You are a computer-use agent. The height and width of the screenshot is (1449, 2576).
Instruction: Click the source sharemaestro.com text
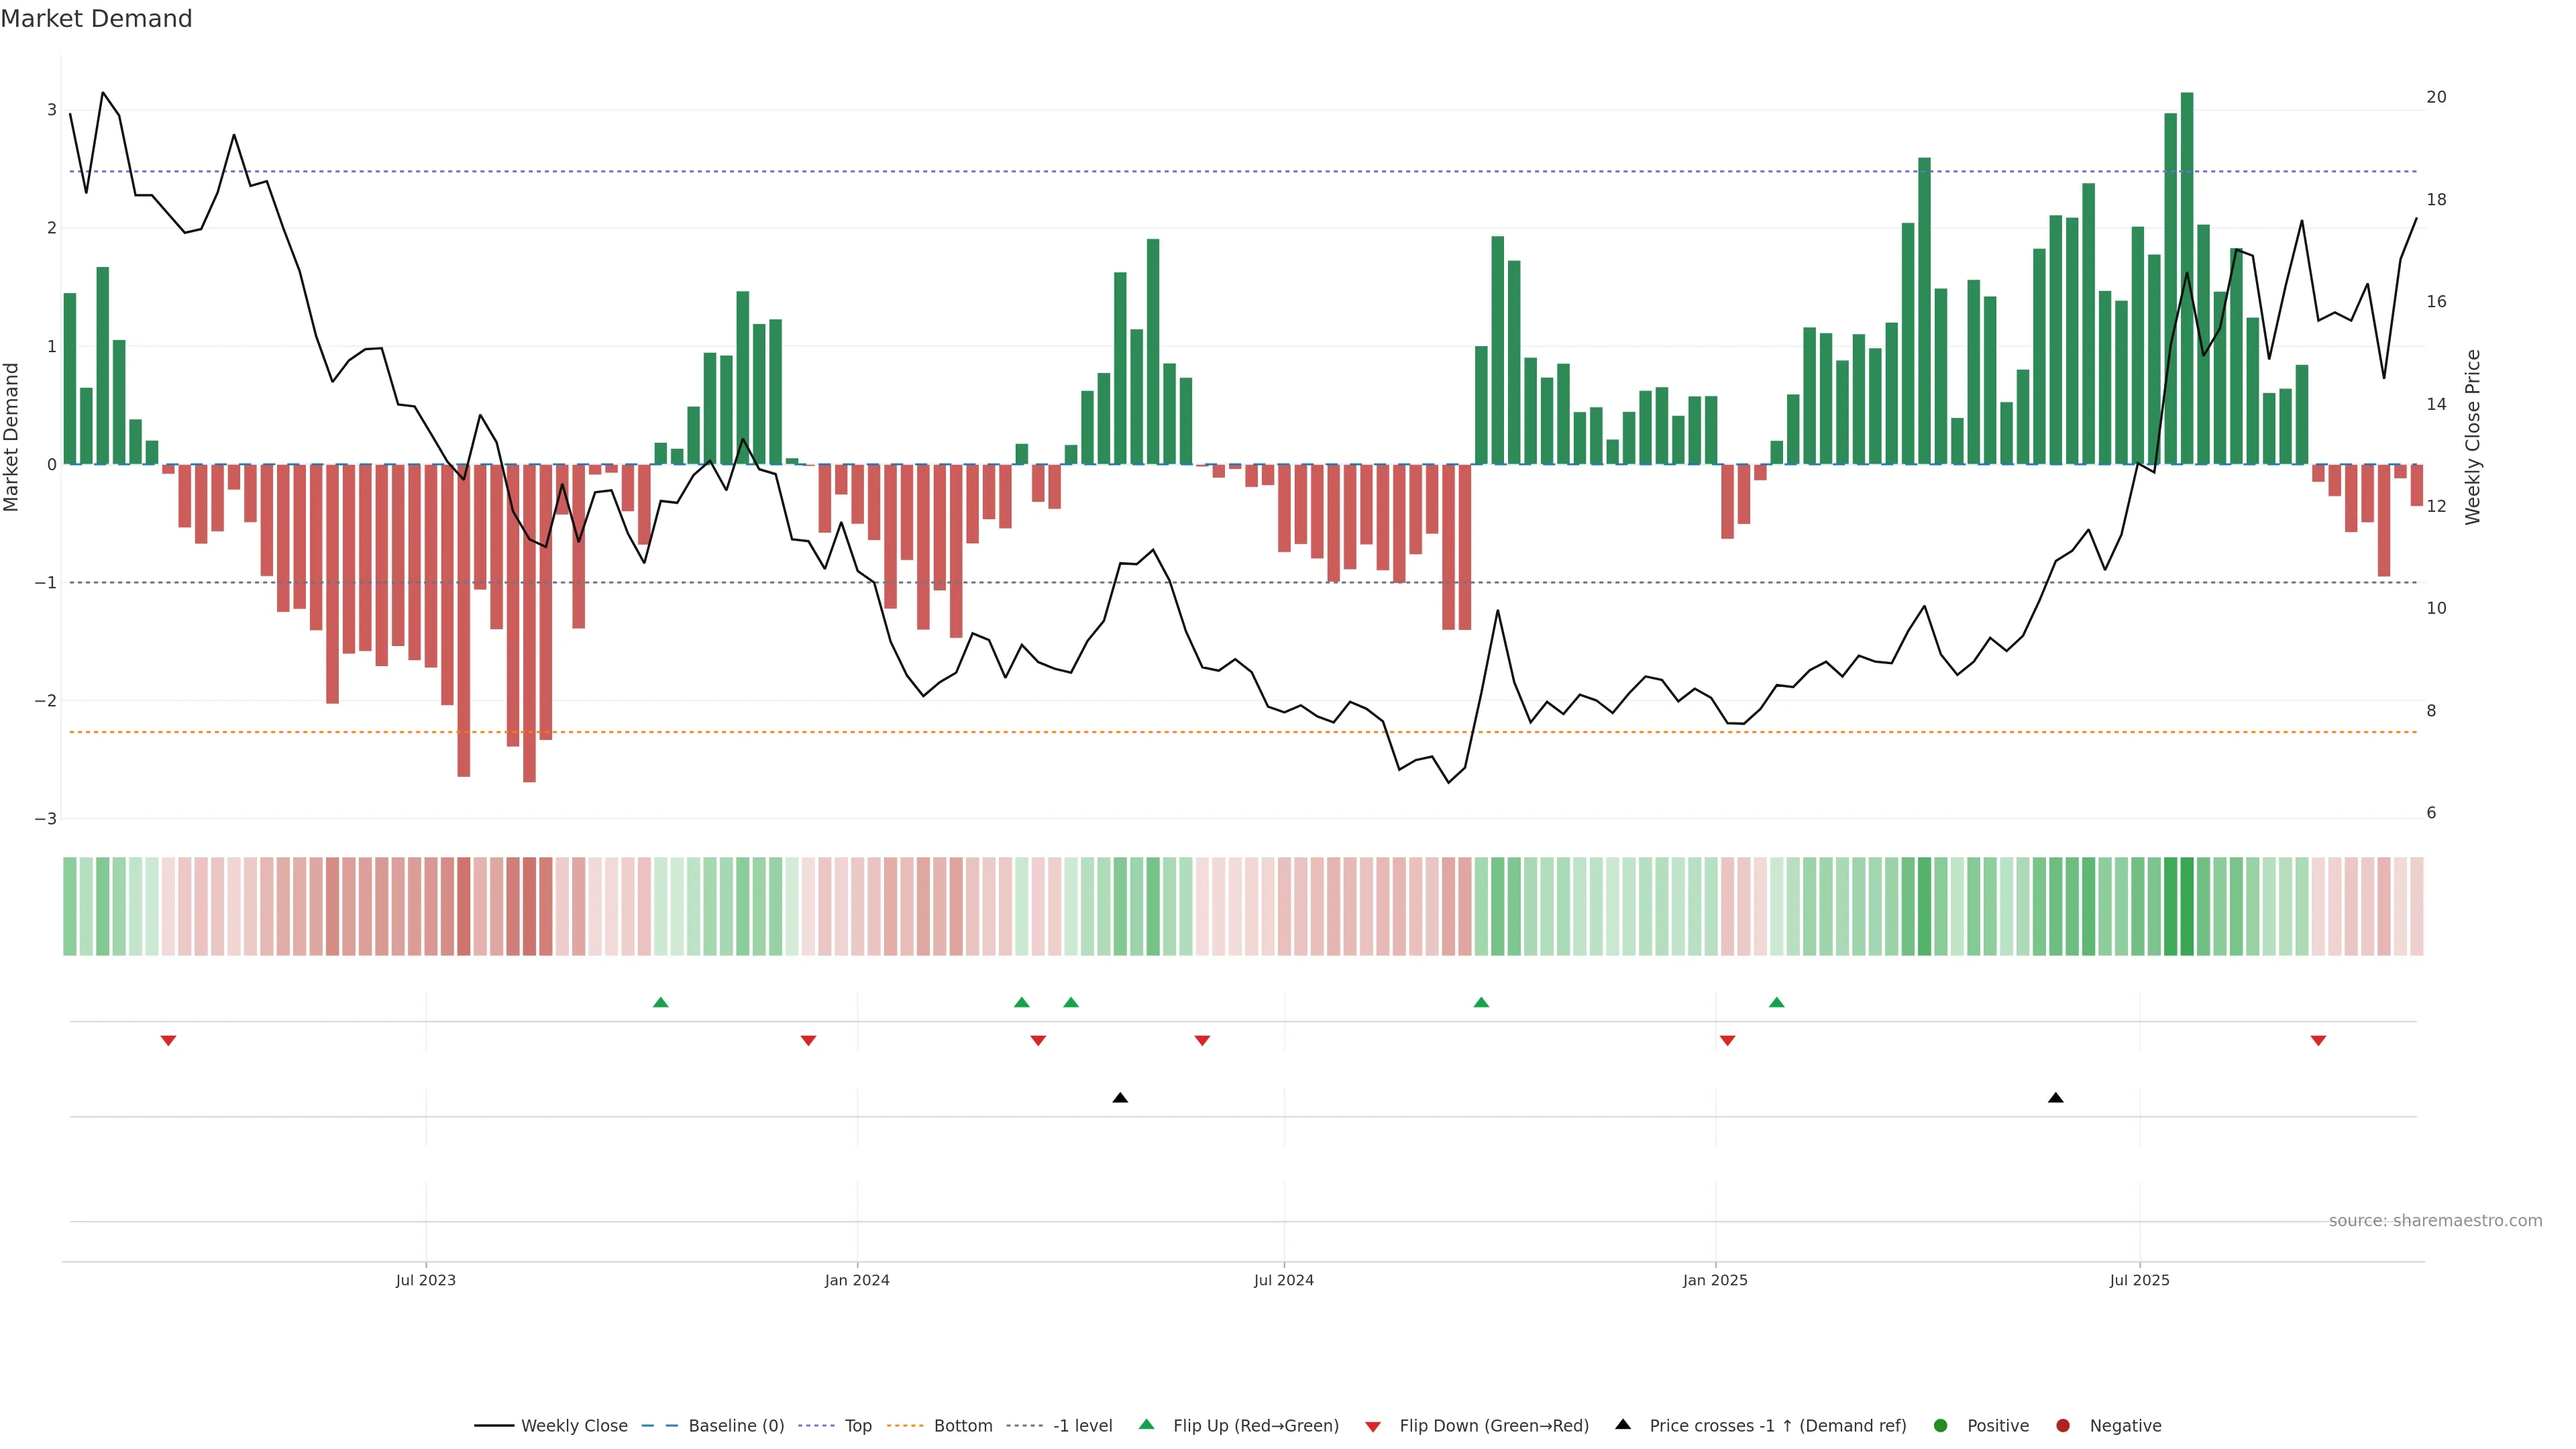pos(2435,1221)
